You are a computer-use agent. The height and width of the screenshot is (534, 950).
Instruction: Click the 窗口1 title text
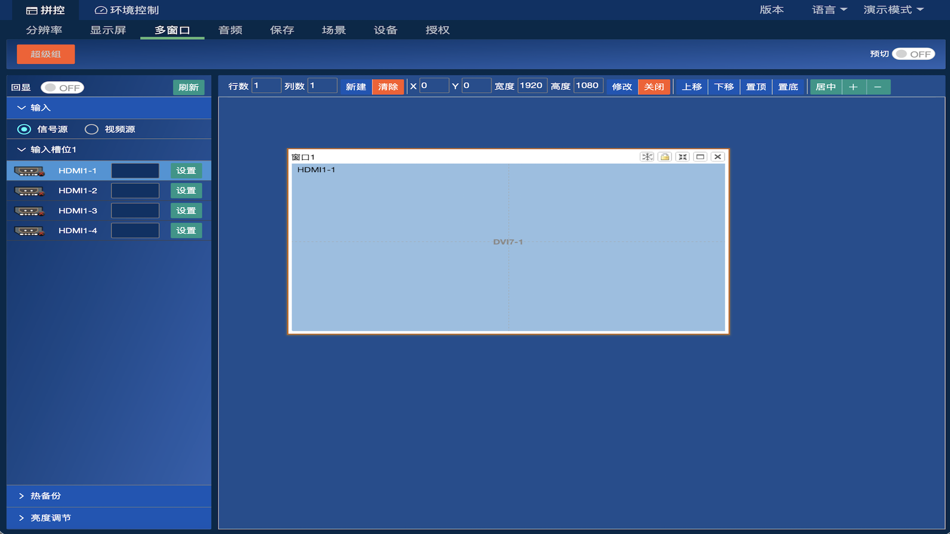pyautogui.click(x=303, y=158)
